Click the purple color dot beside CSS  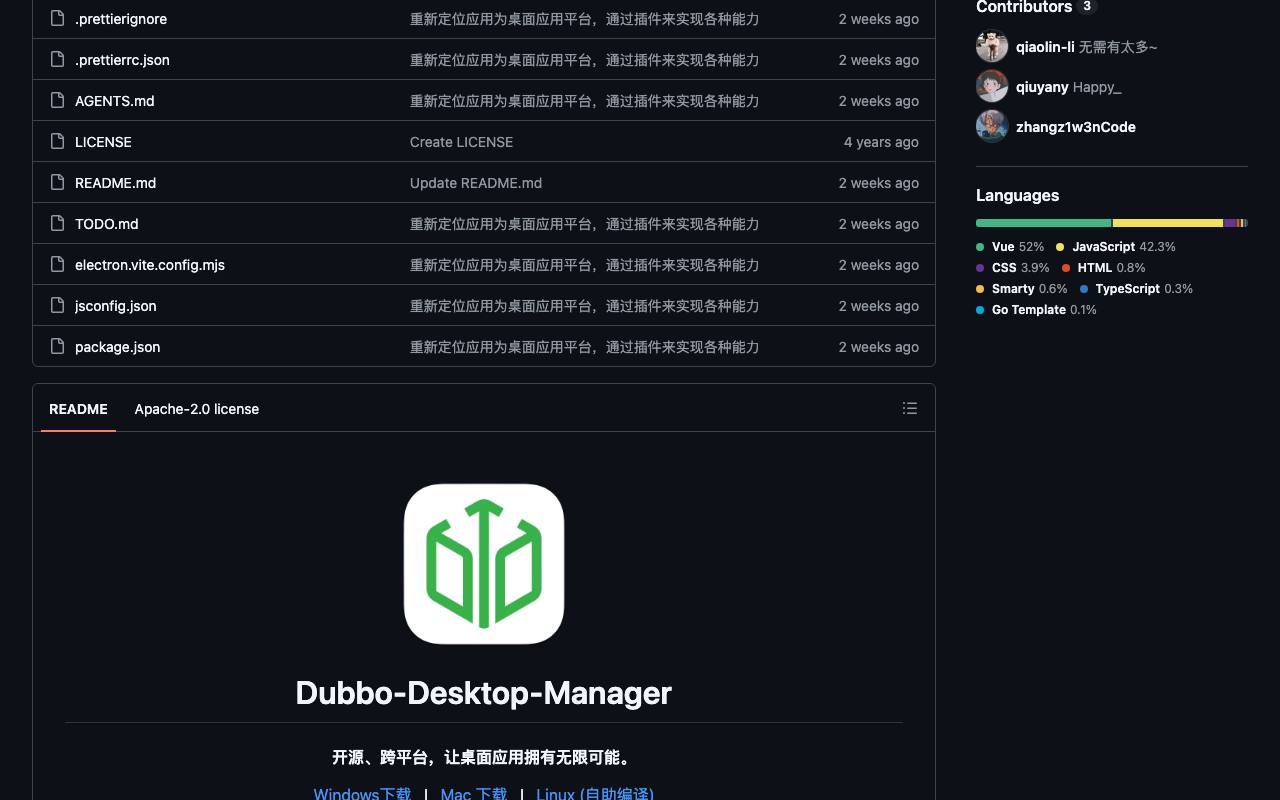click(x=981, y=268)
